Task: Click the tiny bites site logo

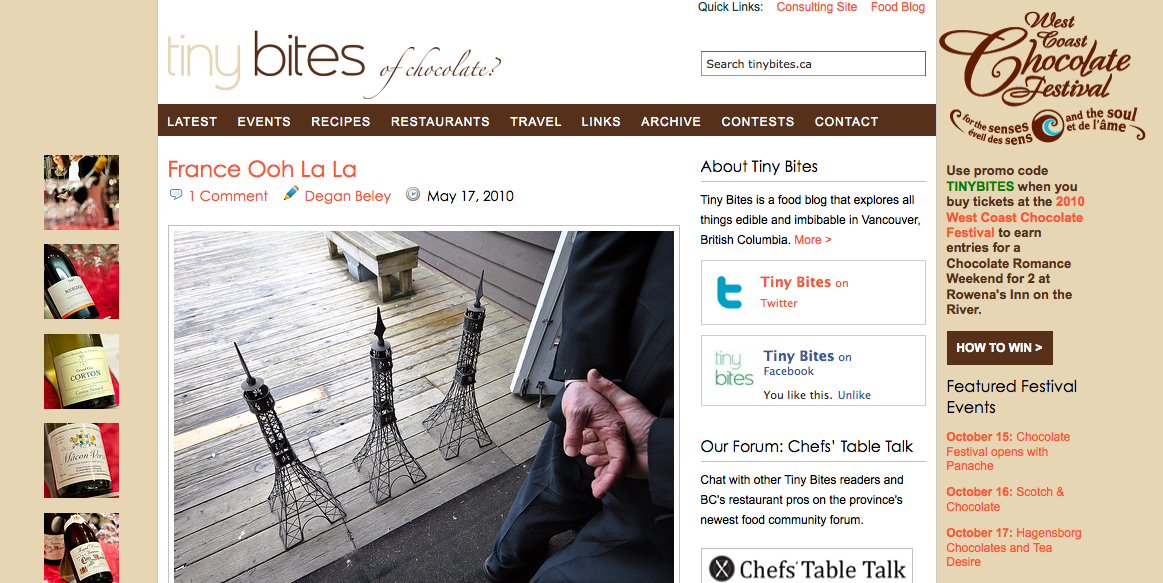Action: tap(334, 65)
